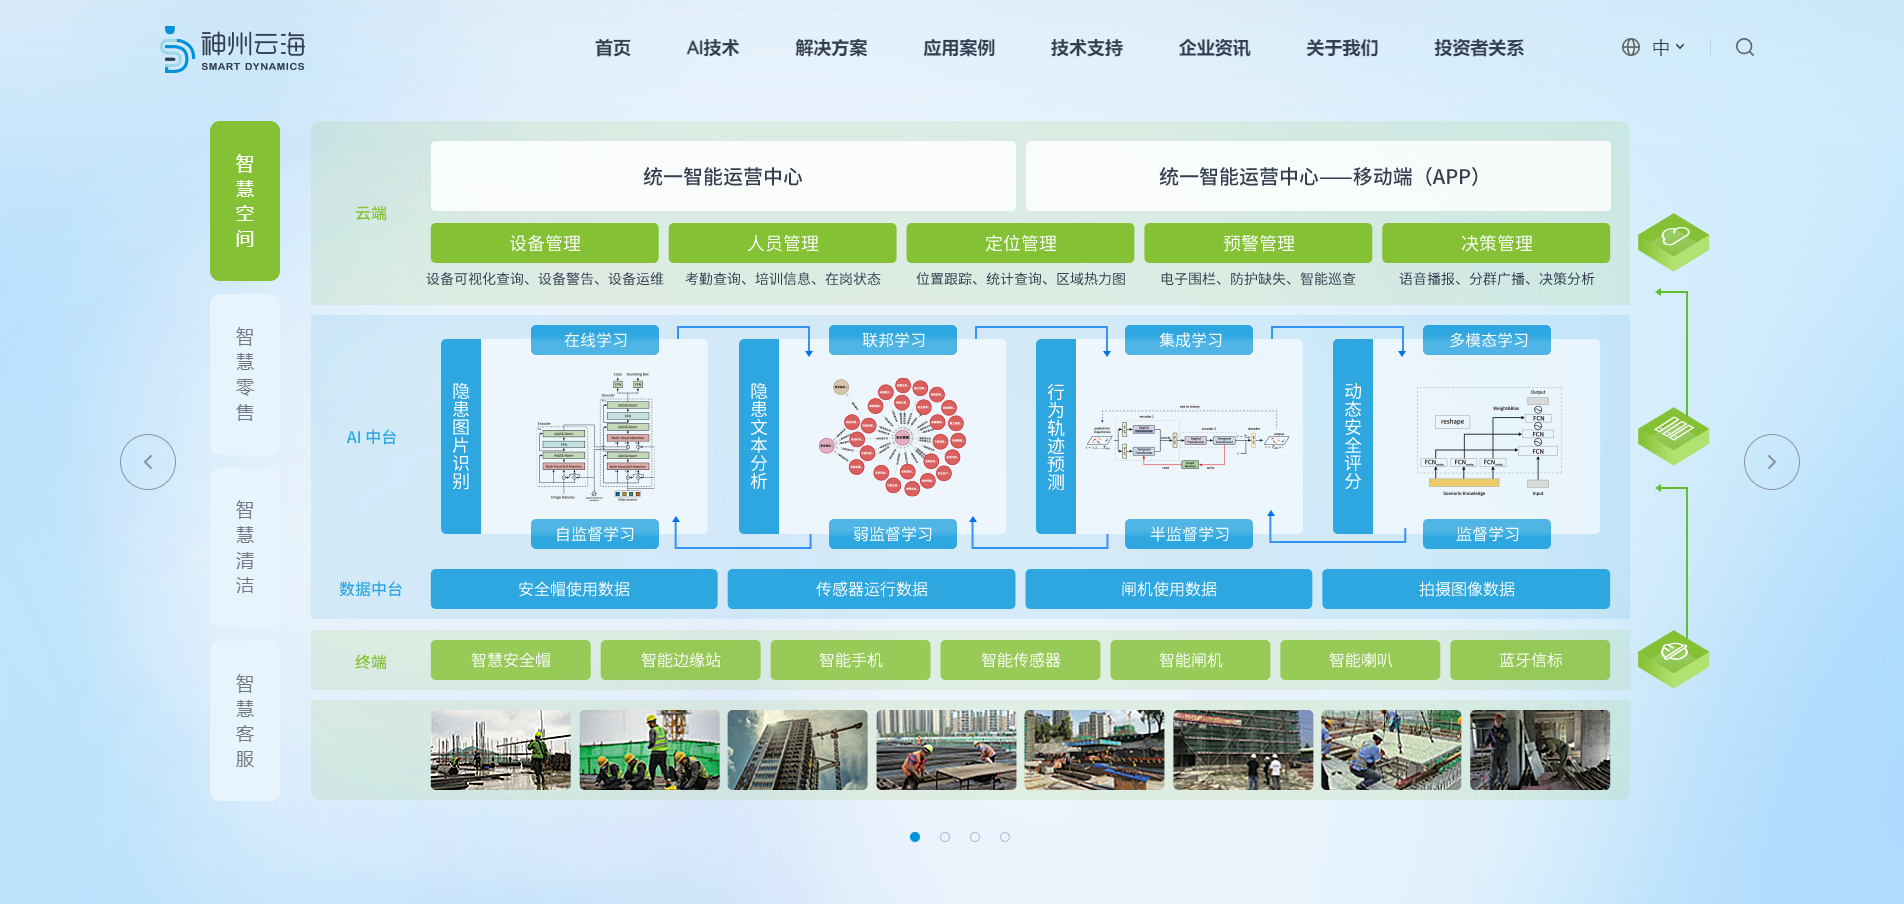Viewport: 1904px width, 904px height.
Task: Click the first construction site thumbnail
Action: click(x=500, y=749)
